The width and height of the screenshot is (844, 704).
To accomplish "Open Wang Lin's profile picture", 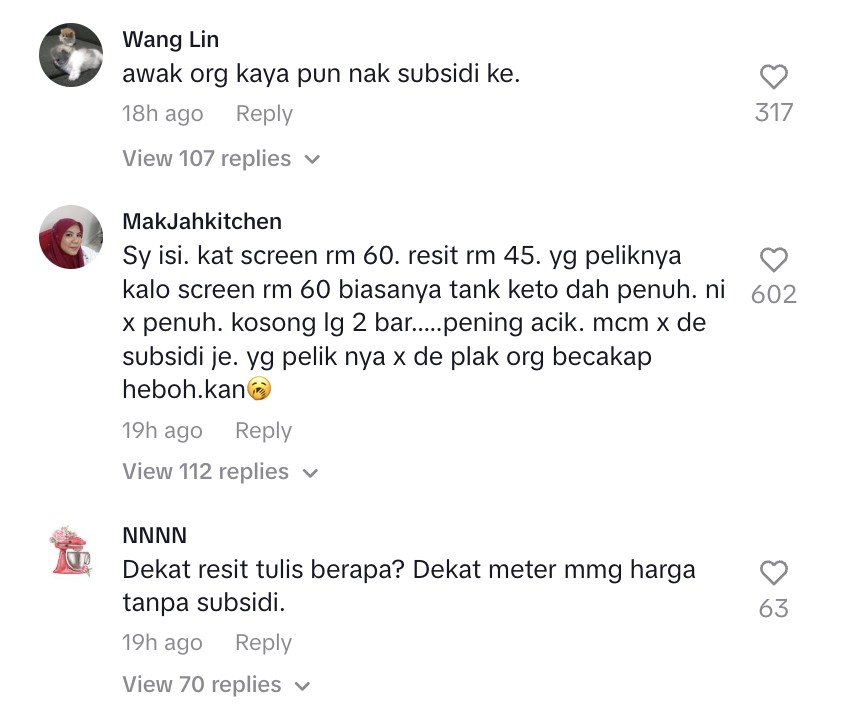I will point(71,55).
